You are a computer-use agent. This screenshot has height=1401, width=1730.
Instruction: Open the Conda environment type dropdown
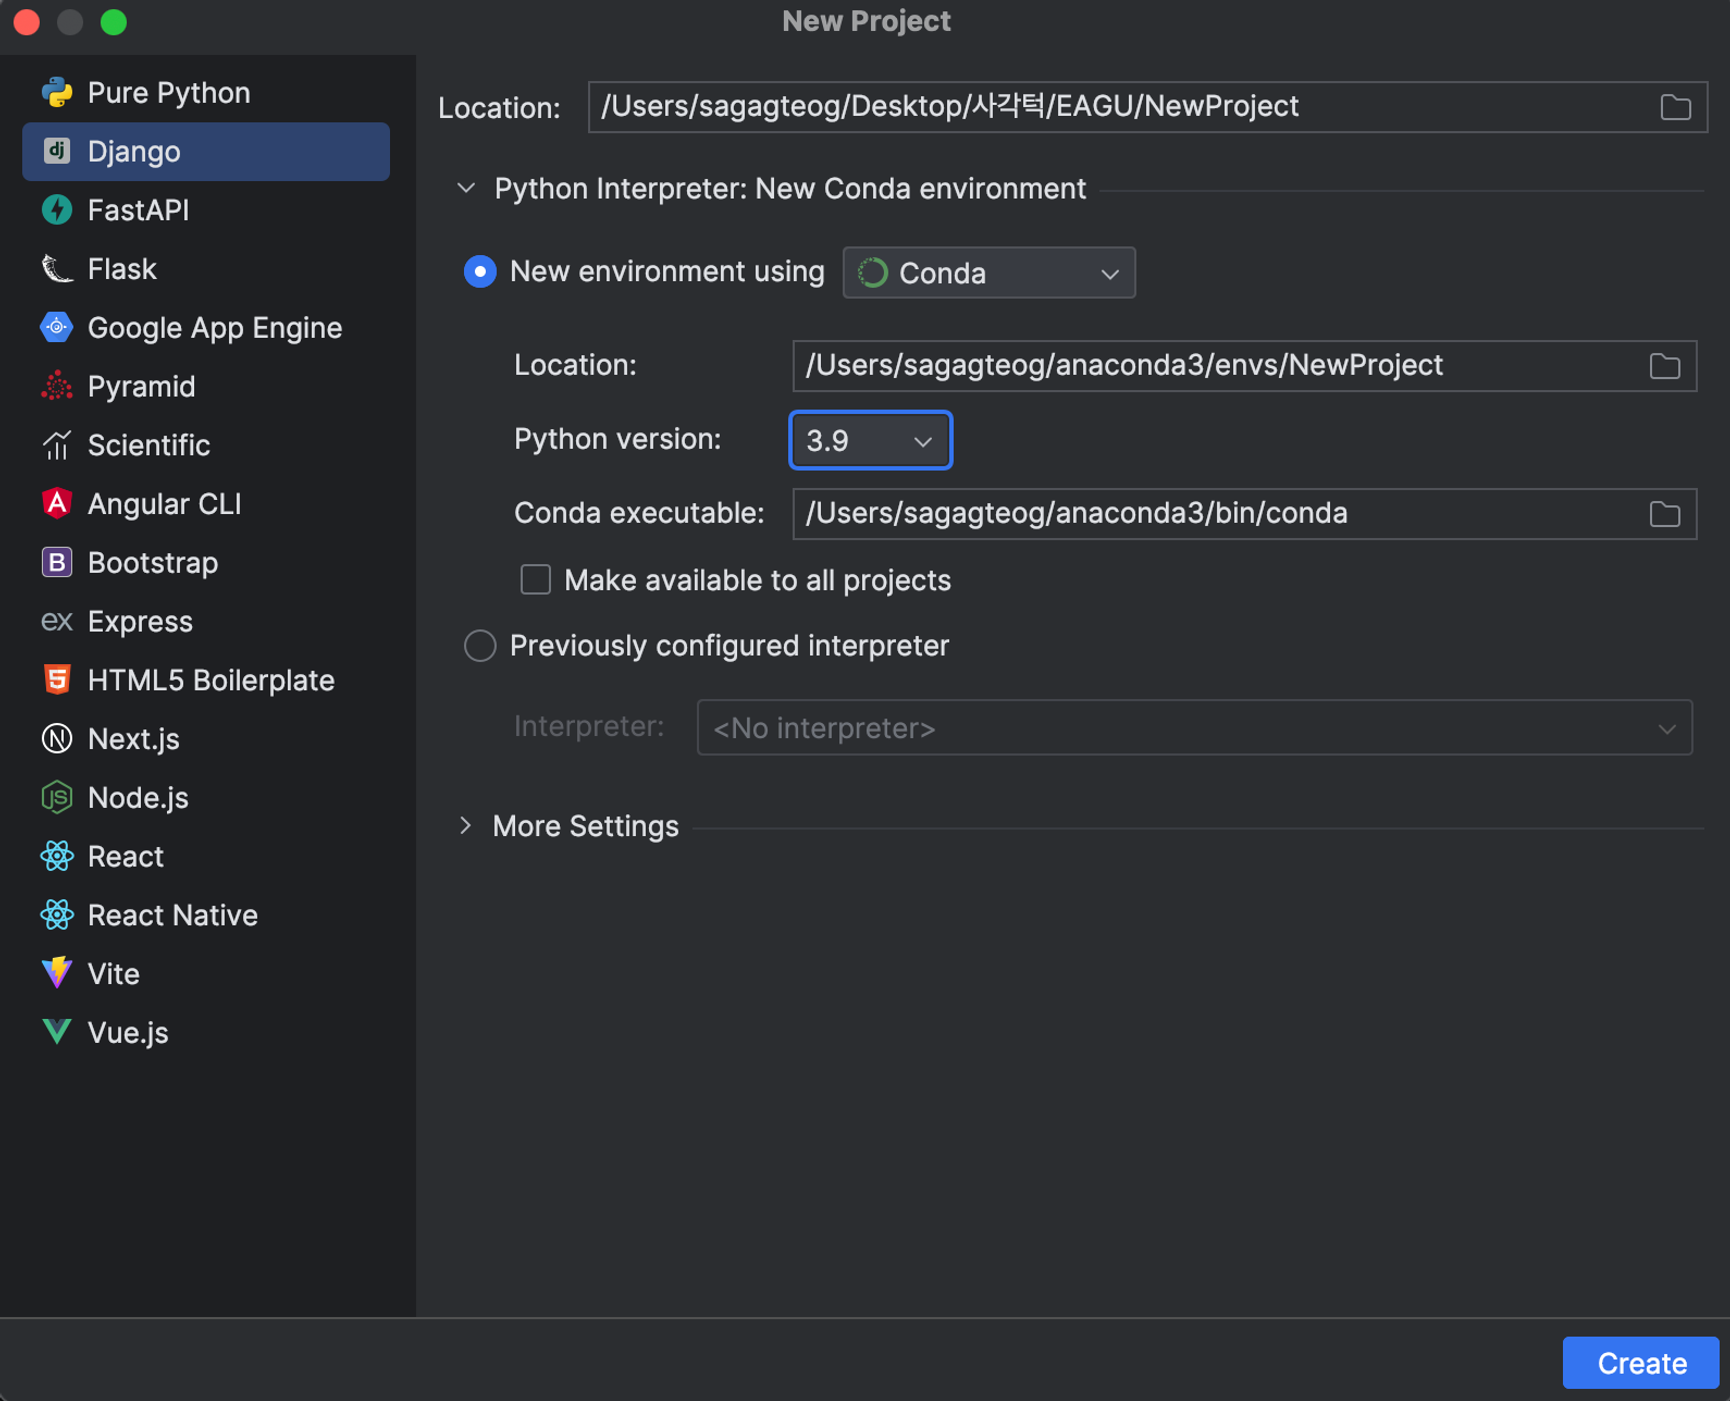pyautogui.click(x=988, y=273)
